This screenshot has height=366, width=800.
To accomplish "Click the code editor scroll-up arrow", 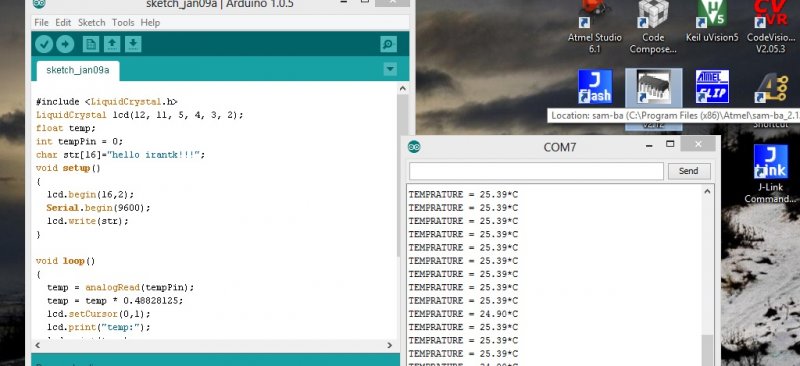I will 403,88.
